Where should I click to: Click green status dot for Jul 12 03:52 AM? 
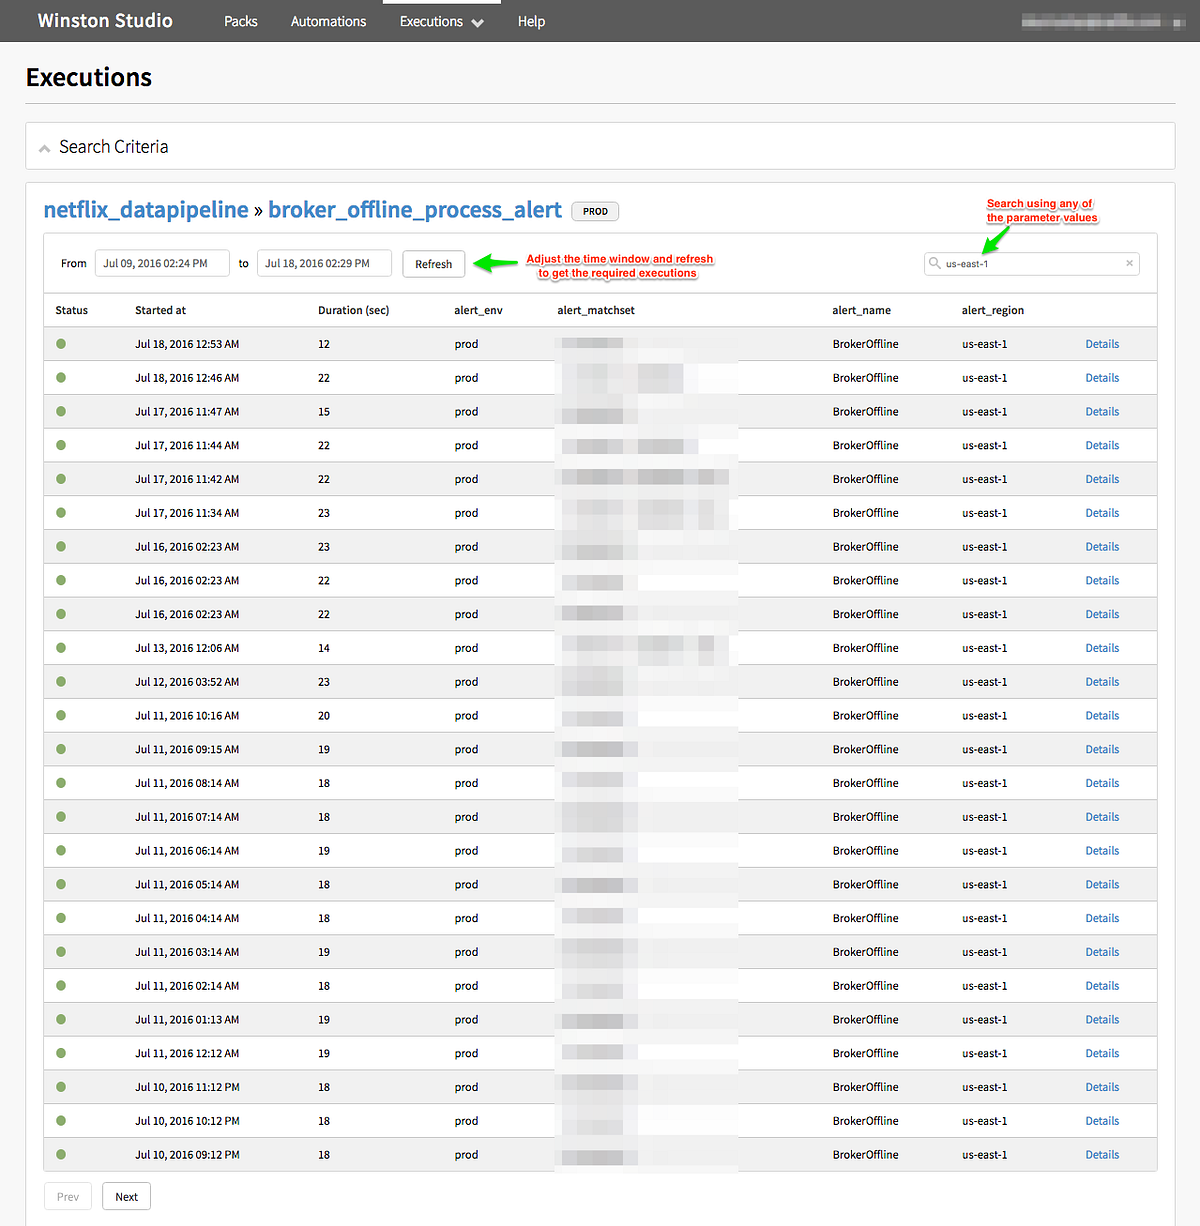point(61,682)
